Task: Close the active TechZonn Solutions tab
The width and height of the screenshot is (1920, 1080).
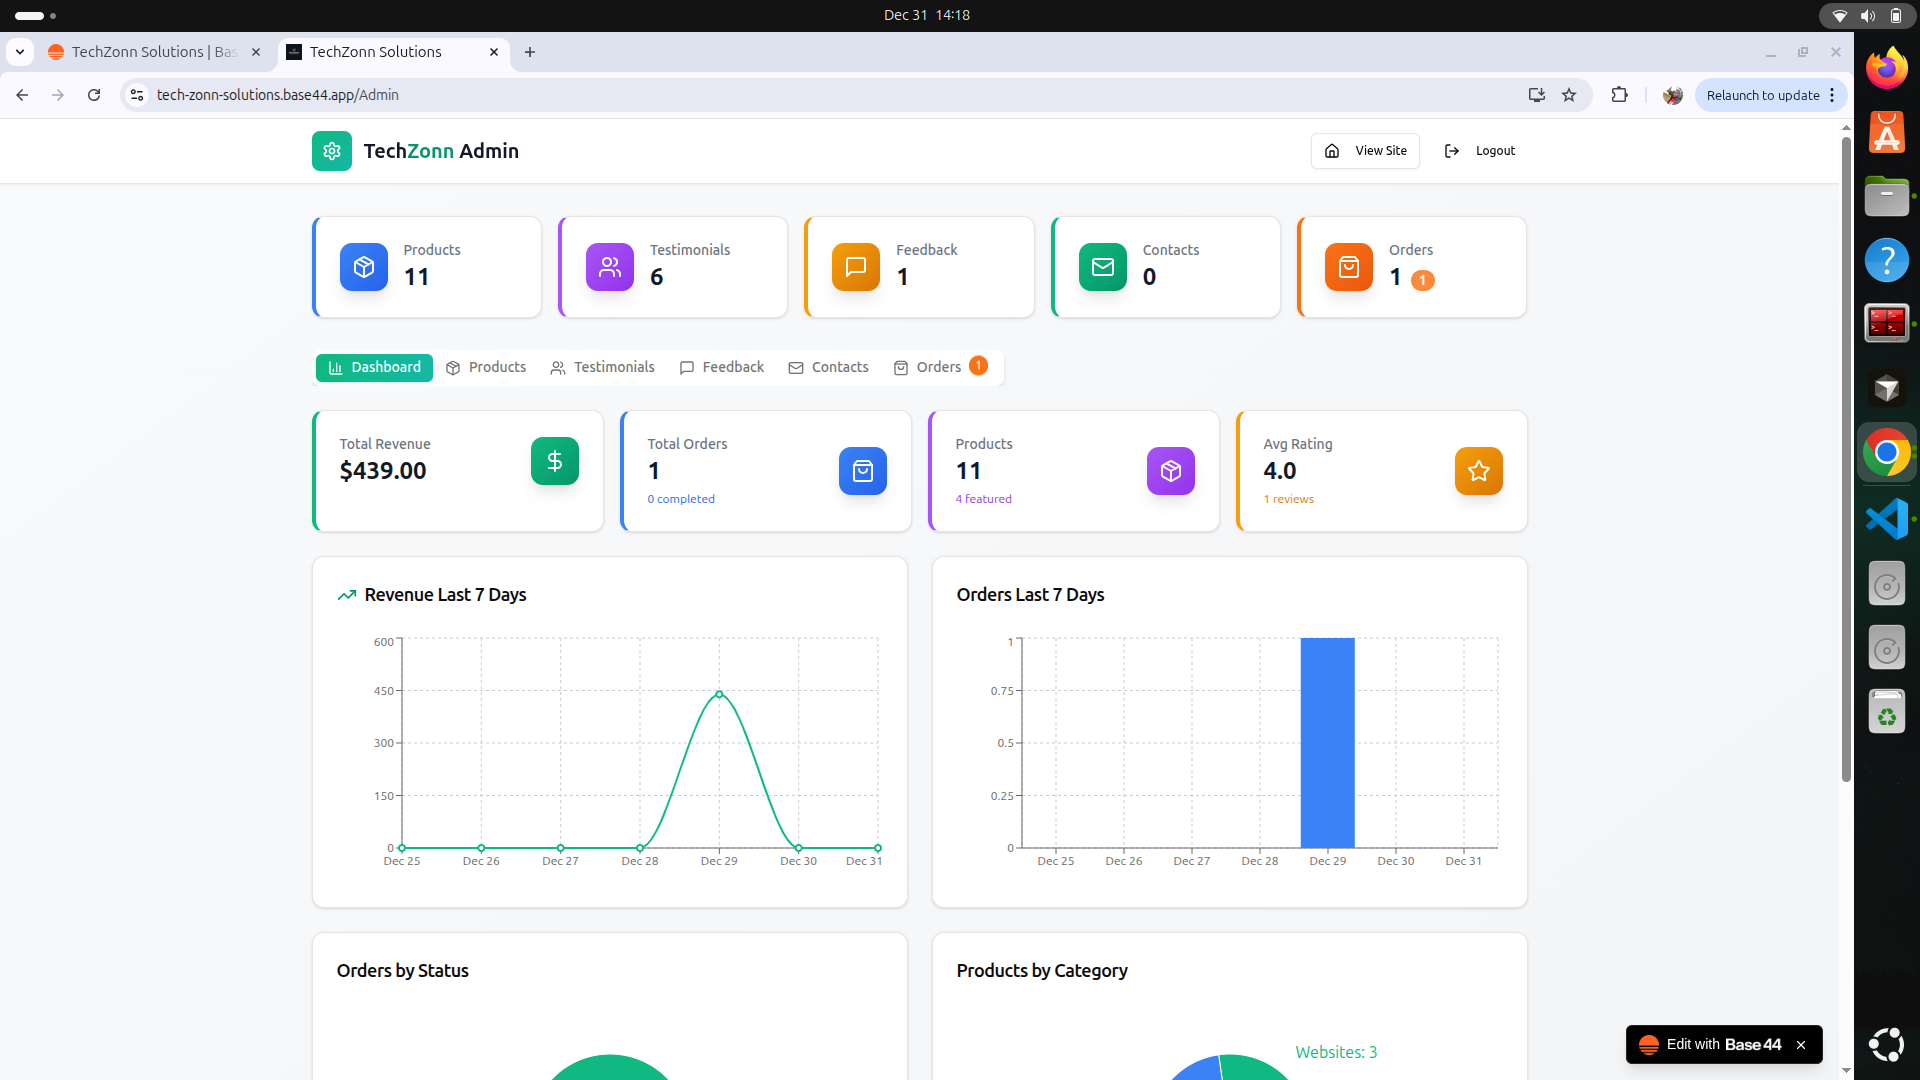Action: pyautogui.click(x=494, y=52)
